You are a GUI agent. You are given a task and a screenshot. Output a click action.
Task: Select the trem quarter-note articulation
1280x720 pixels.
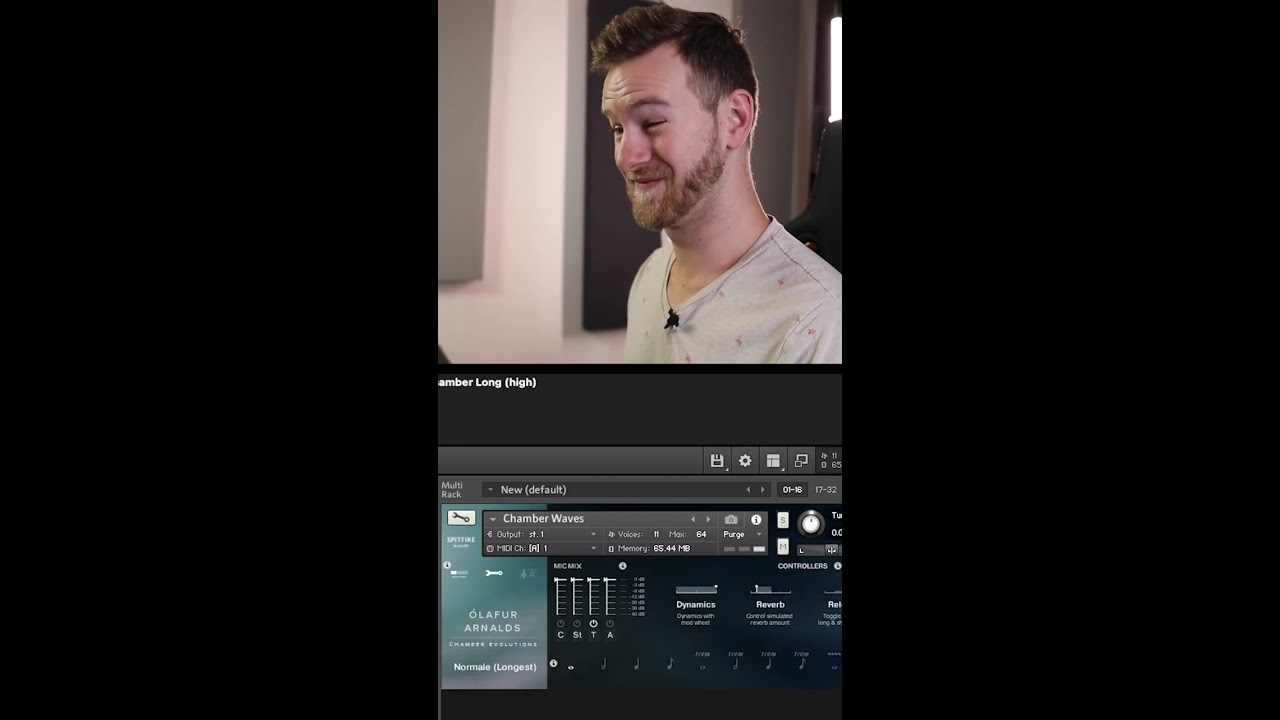pyautogui.click(x=768, y=661)
